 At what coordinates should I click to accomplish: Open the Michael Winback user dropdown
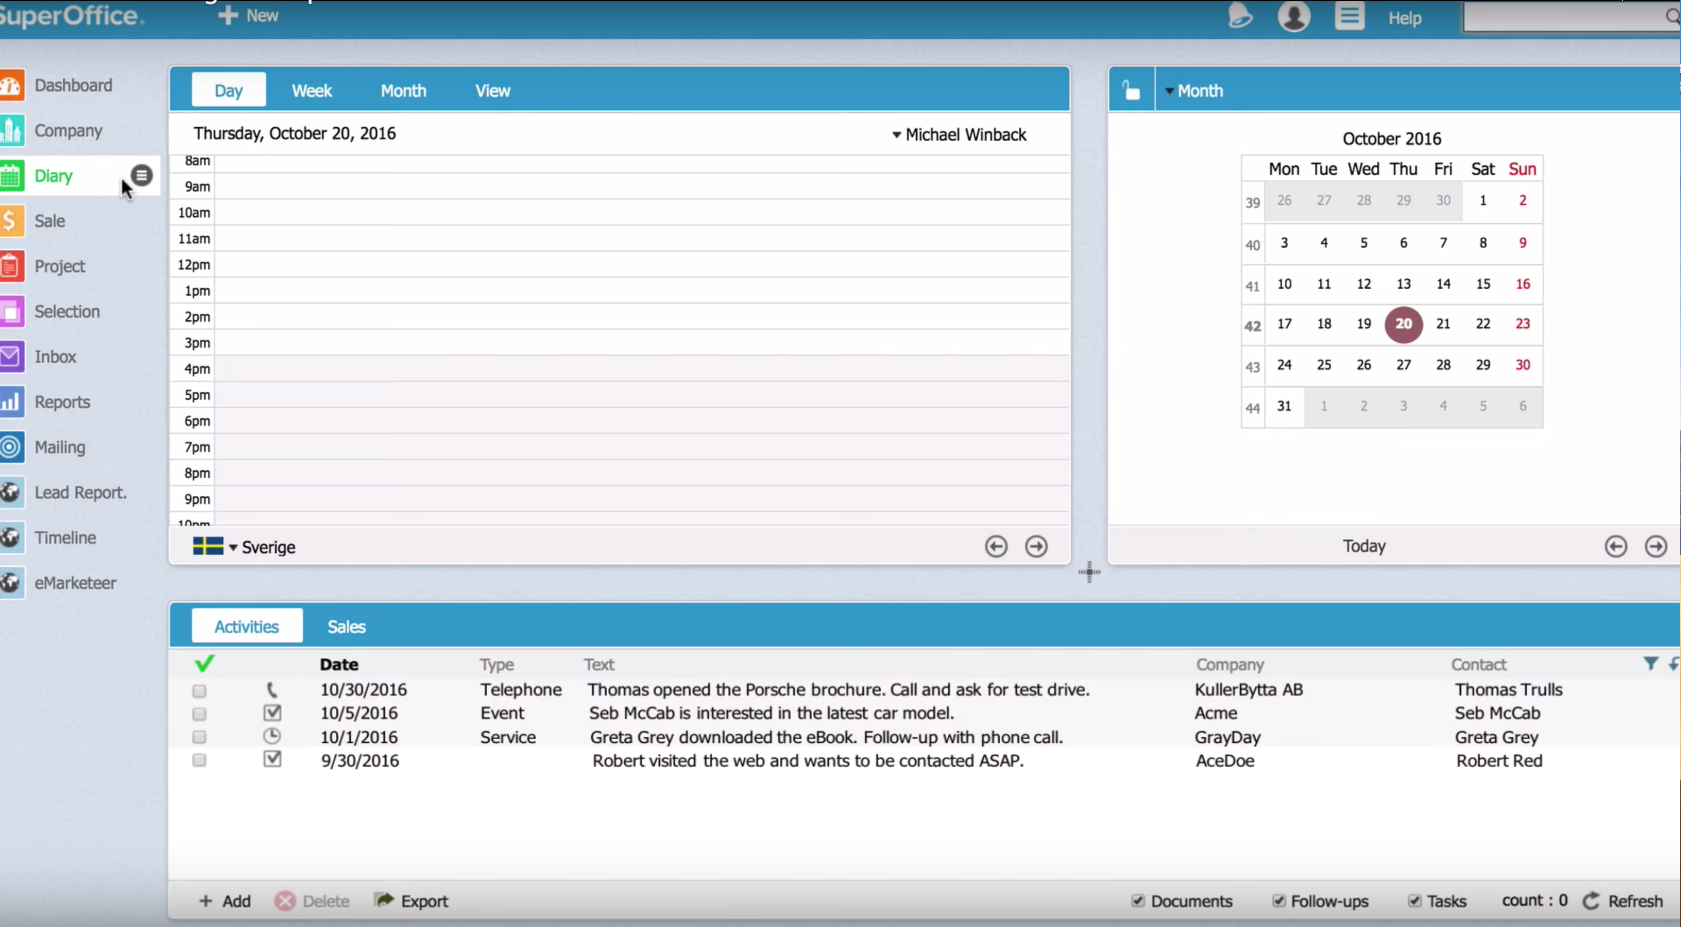pos(959,135)
